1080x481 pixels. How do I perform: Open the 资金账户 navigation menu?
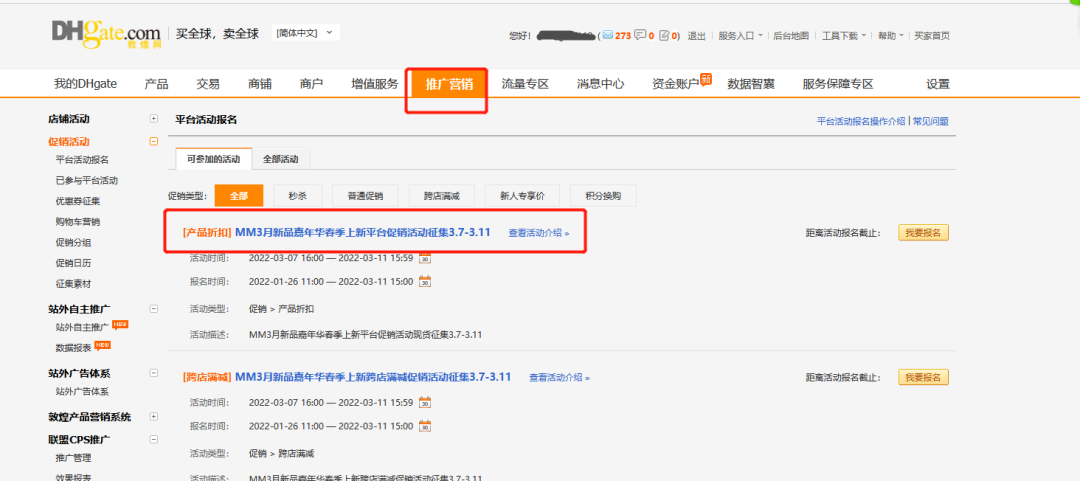675,84
